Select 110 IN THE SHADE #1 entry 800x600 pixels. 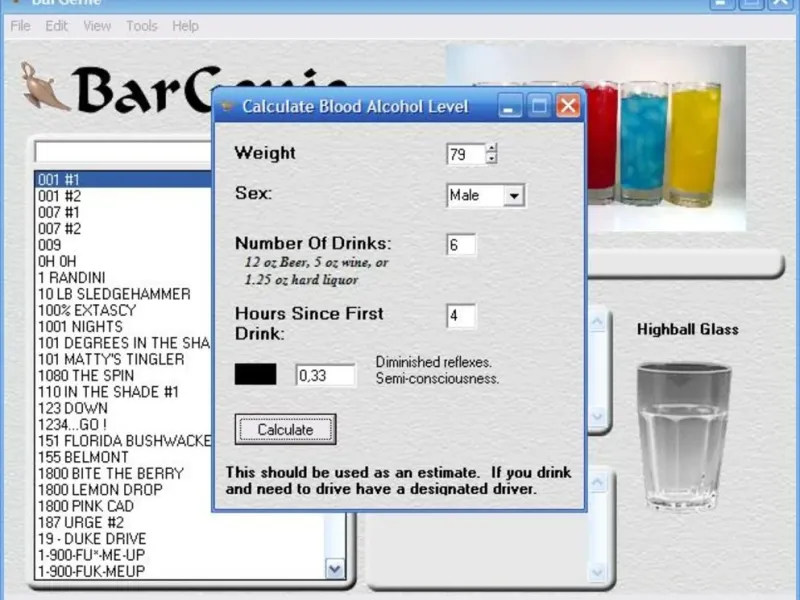(123, 392)
